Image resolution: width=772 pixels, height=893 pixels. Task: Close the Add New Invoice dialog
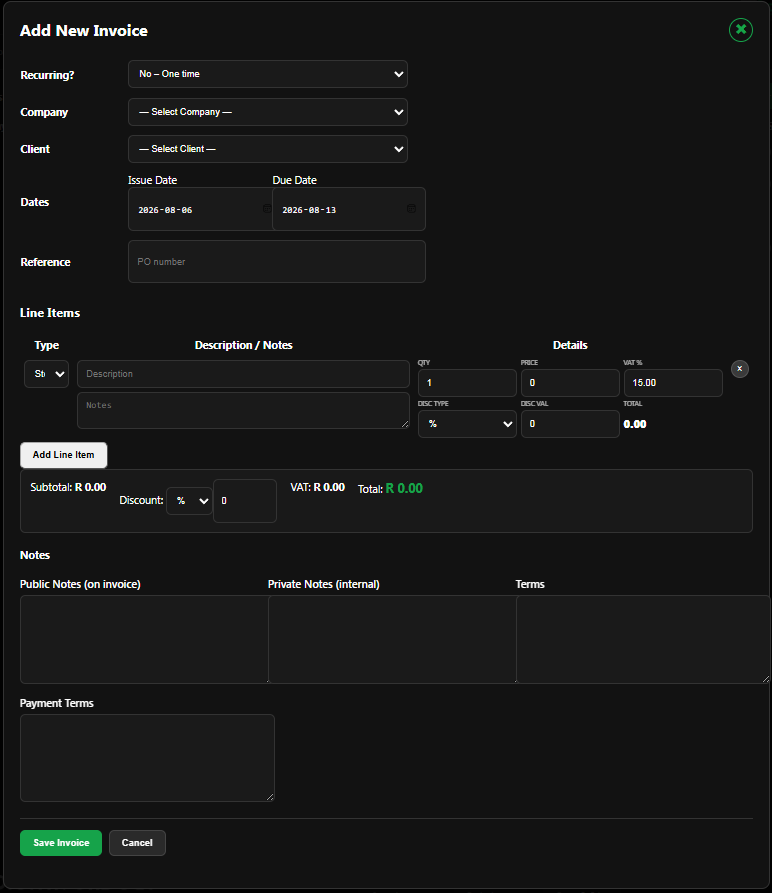741,30
